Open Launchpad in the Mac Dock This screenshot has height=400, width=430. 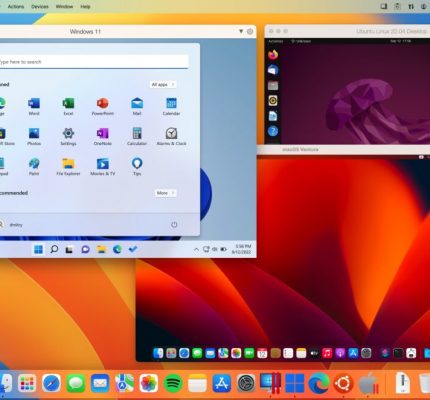pyautogui.click(x=27, y=383)
